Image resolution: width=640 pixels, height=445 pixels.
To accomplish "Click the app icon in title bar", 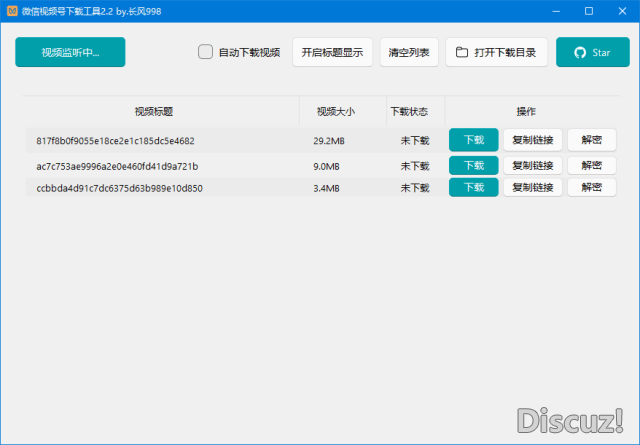I will click(x=11, y=10).
